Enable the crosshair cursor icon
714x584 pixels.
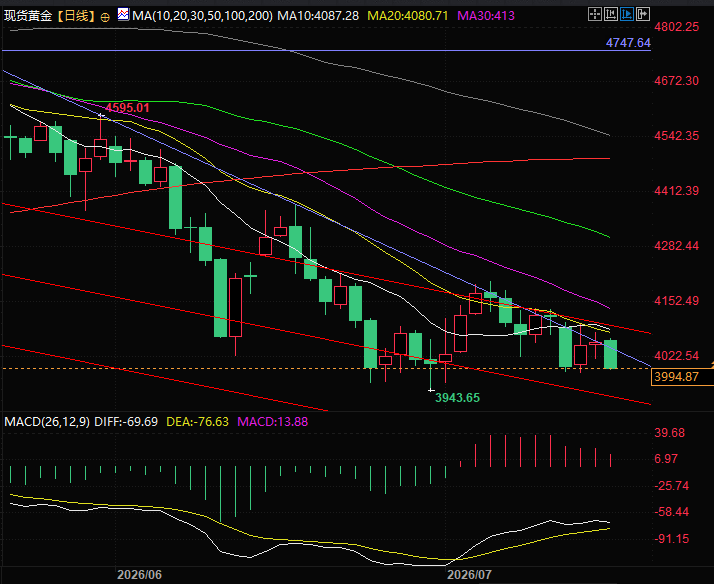pyautogui.click(x=595, y=14)
